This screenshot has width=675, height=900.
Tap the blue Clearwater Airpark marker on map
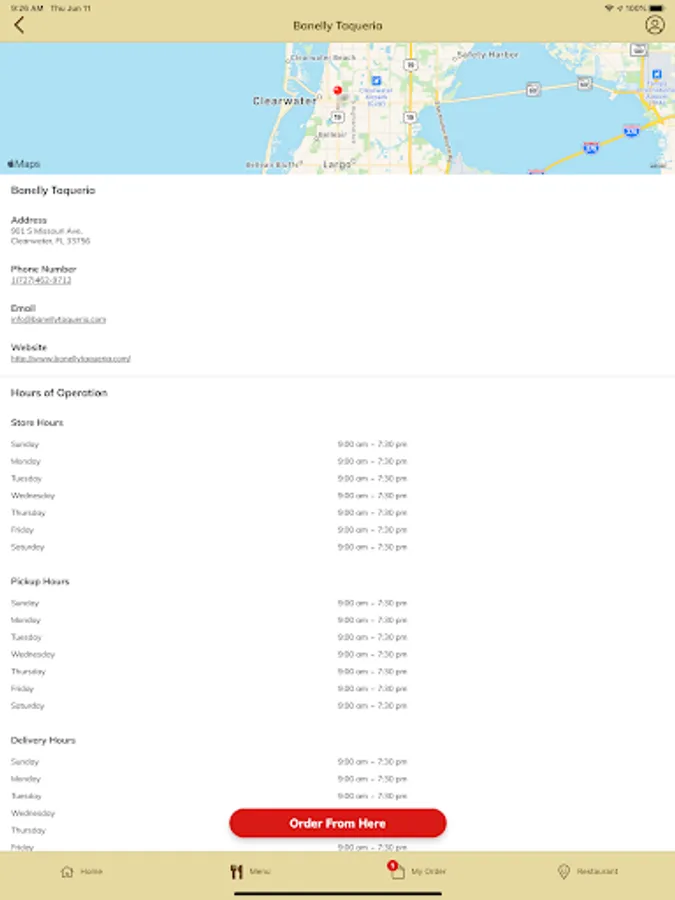(376, 81)
